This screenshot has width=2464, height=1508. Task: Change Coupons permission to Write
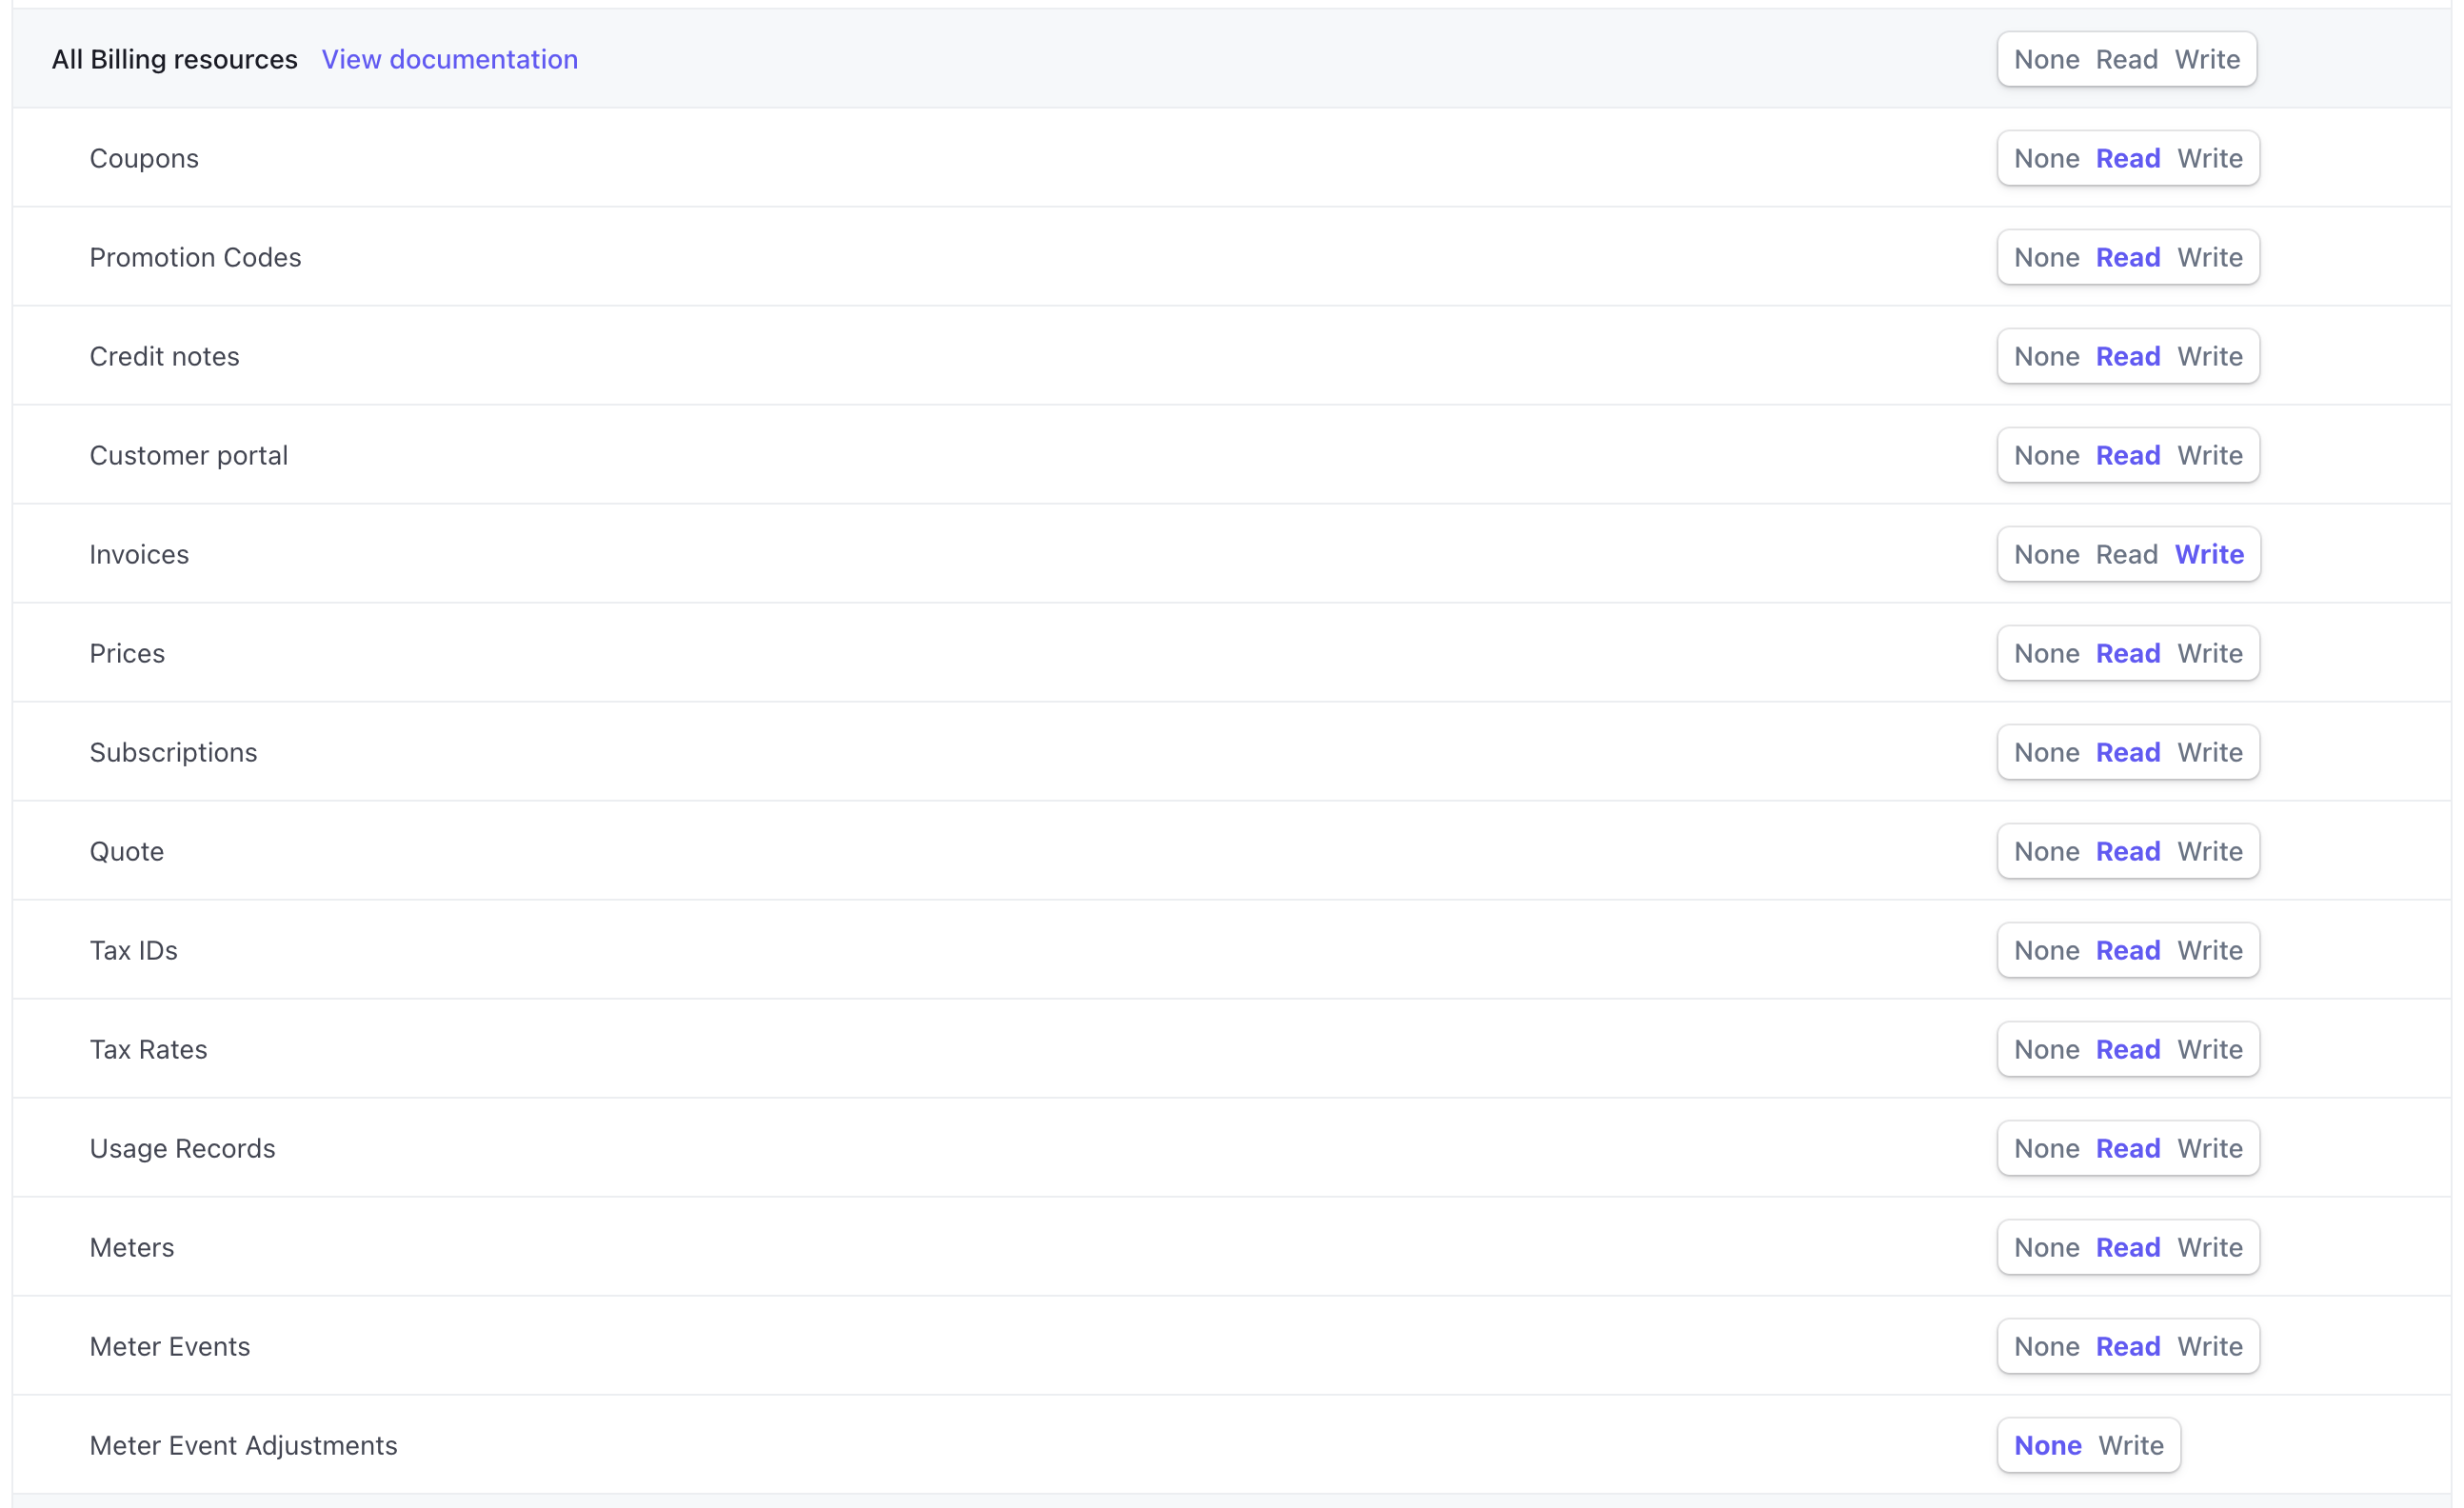point(2210,157)
